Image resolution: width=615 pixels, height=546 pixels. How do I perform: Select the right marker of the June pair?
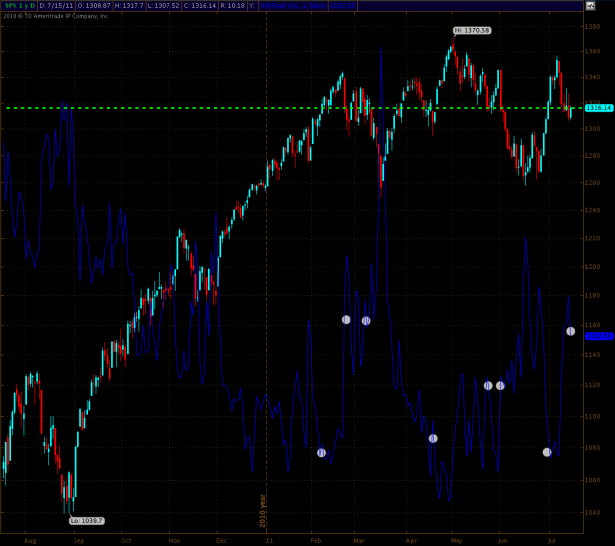(x=500, y=385)
